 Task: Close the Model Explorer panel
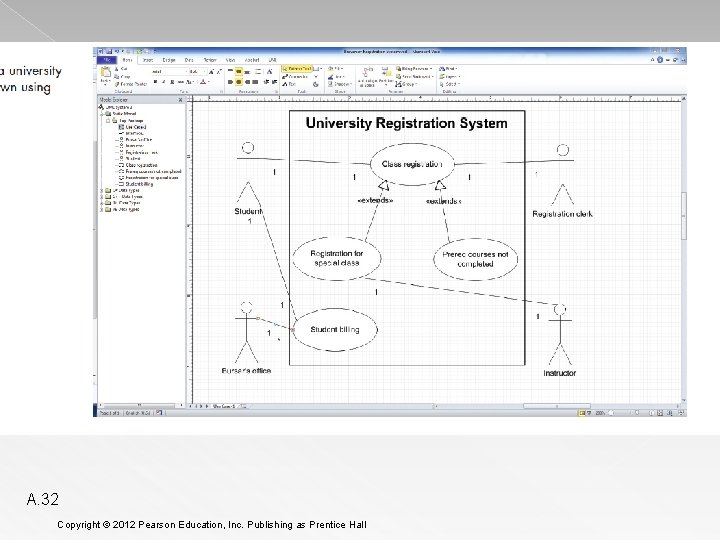coord(180,100)
